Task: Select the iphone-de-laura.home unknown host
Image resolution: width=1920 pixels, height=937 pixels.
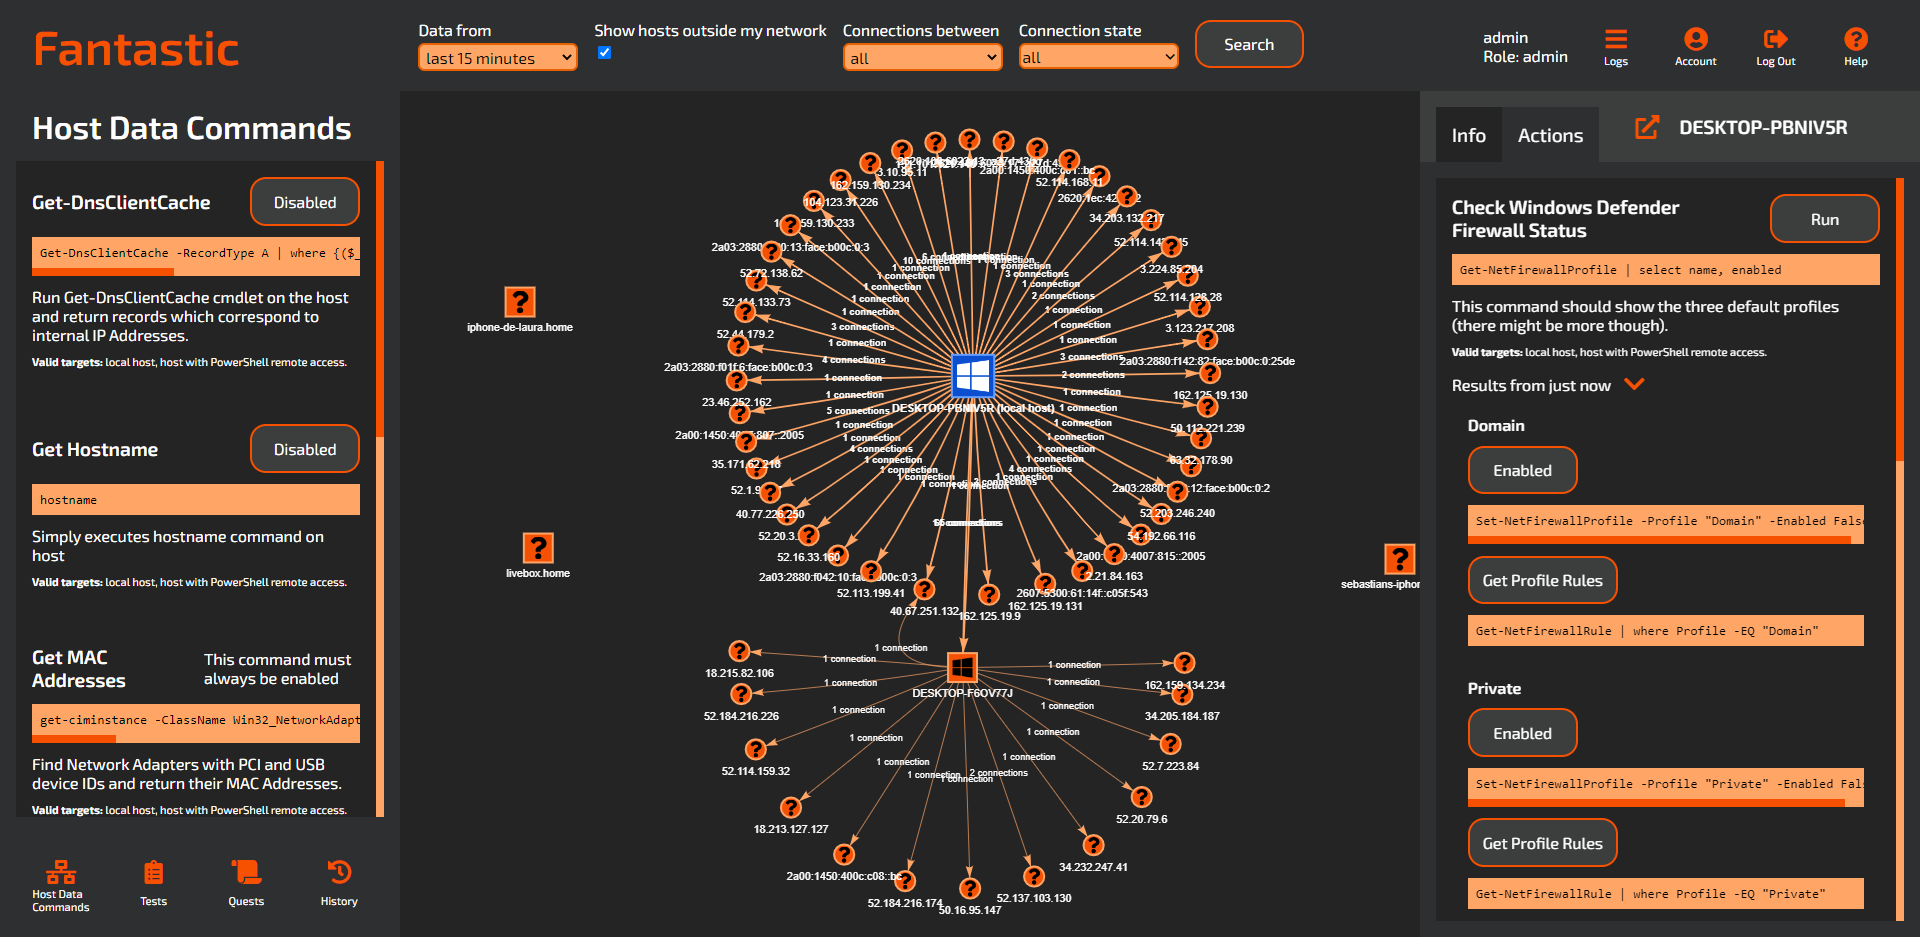Action: [x=519, y=302]
